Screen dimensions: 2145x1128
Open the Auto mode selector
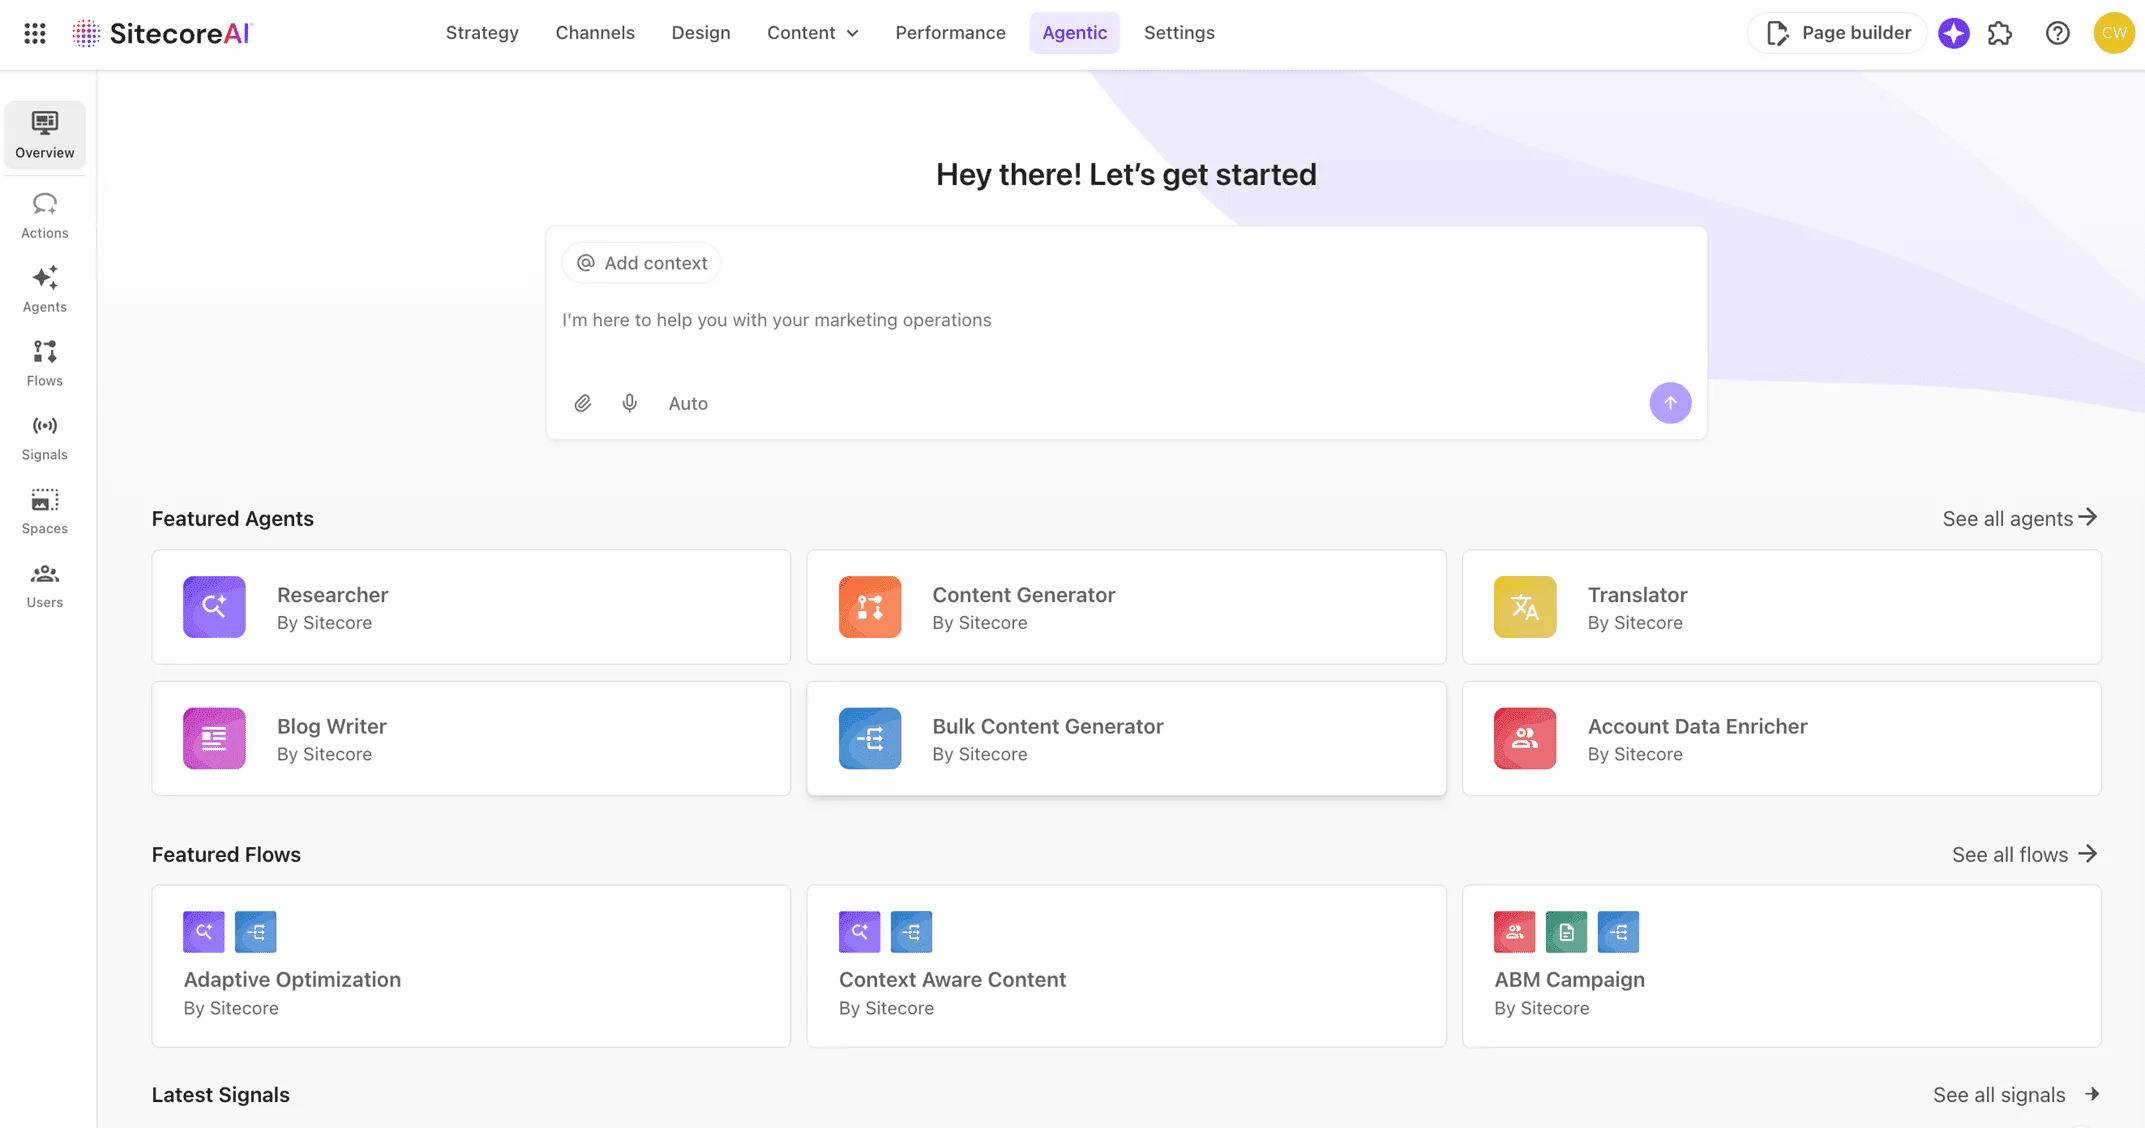coord(688,403)
